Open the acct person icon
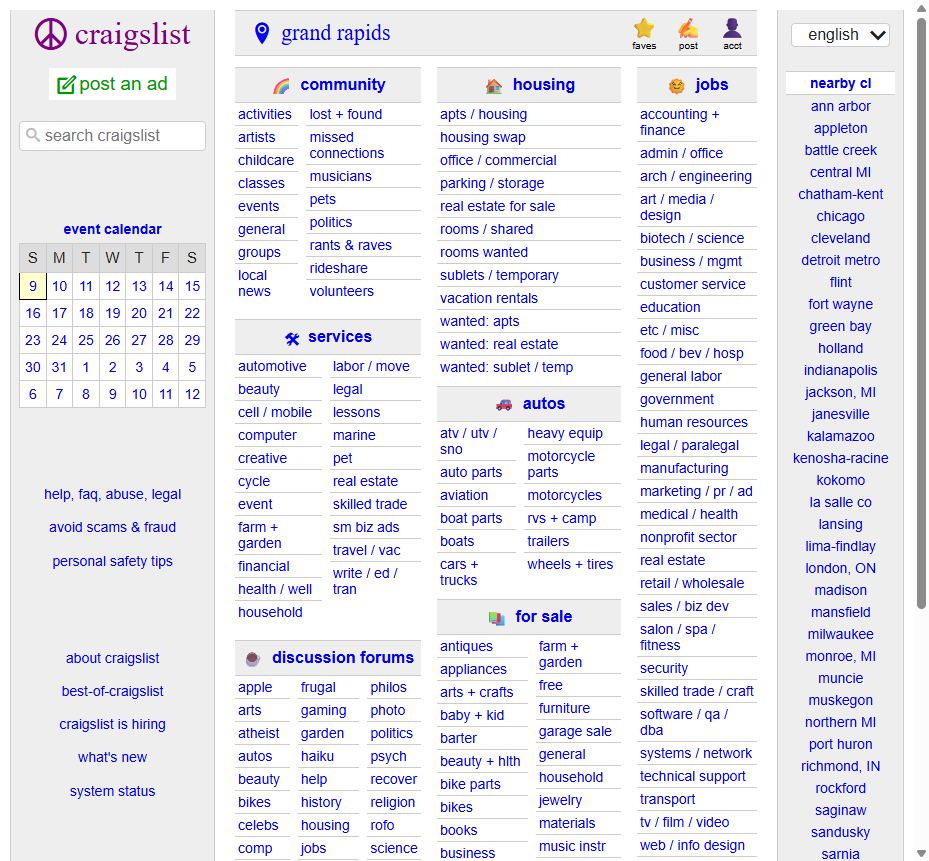 point(732,28)
